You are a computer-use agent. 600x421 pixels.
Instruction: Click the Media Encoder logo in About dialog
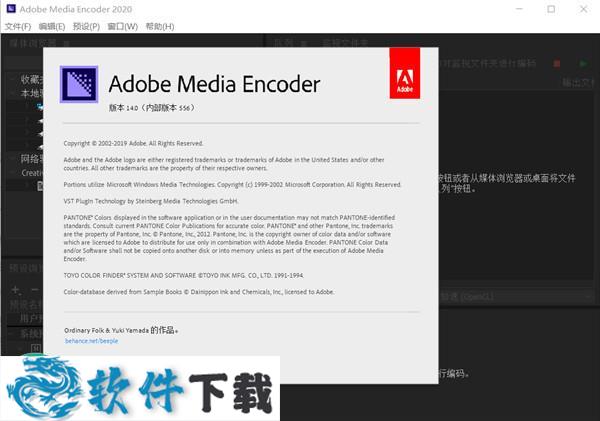point(79,84)
